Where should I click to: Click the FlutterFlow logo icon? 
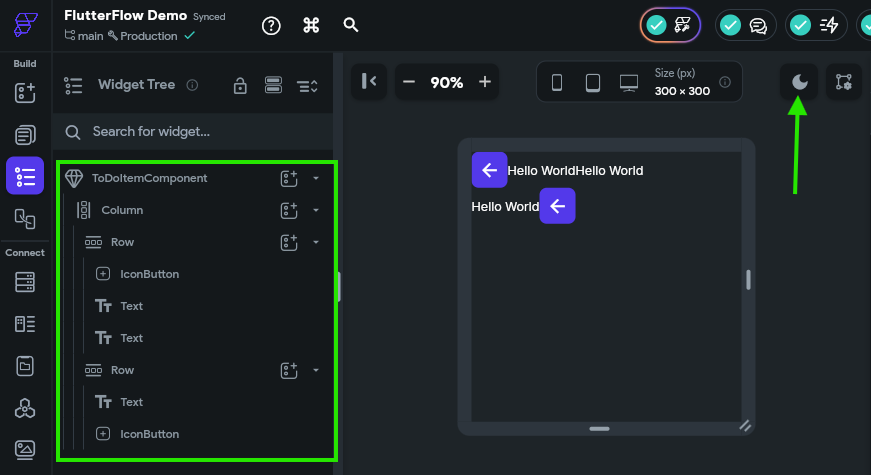coord(26,25)
